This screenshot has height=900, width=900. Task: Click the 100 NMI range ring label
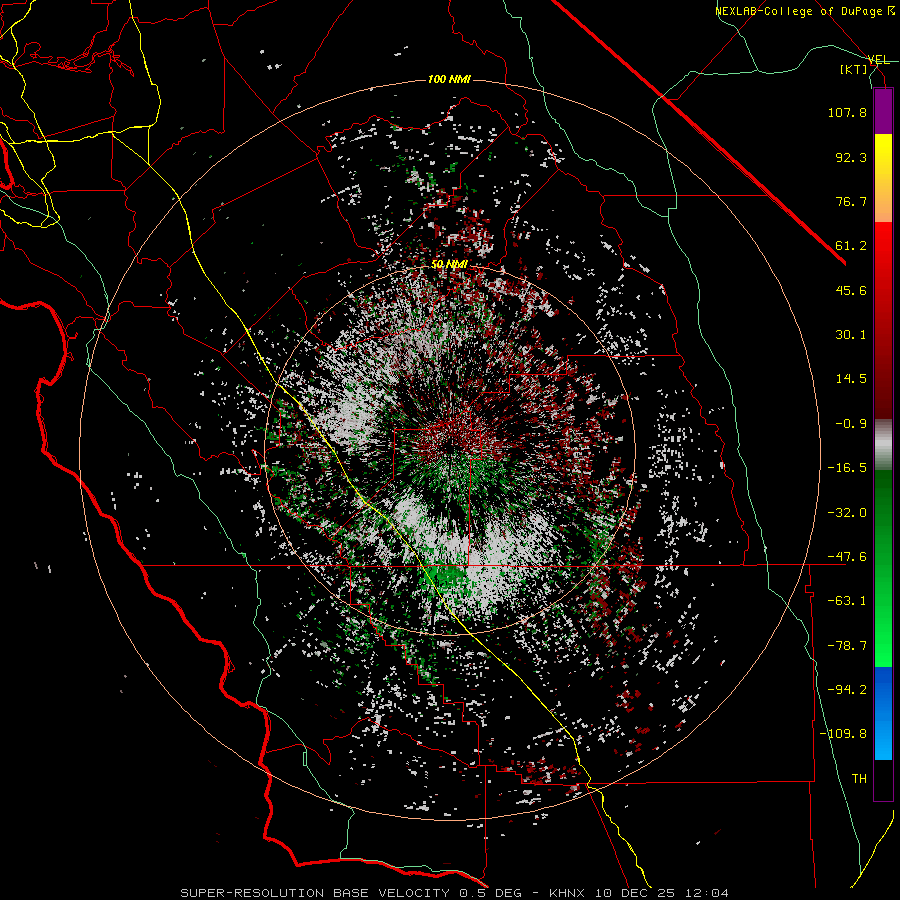[x=449, y=79]
